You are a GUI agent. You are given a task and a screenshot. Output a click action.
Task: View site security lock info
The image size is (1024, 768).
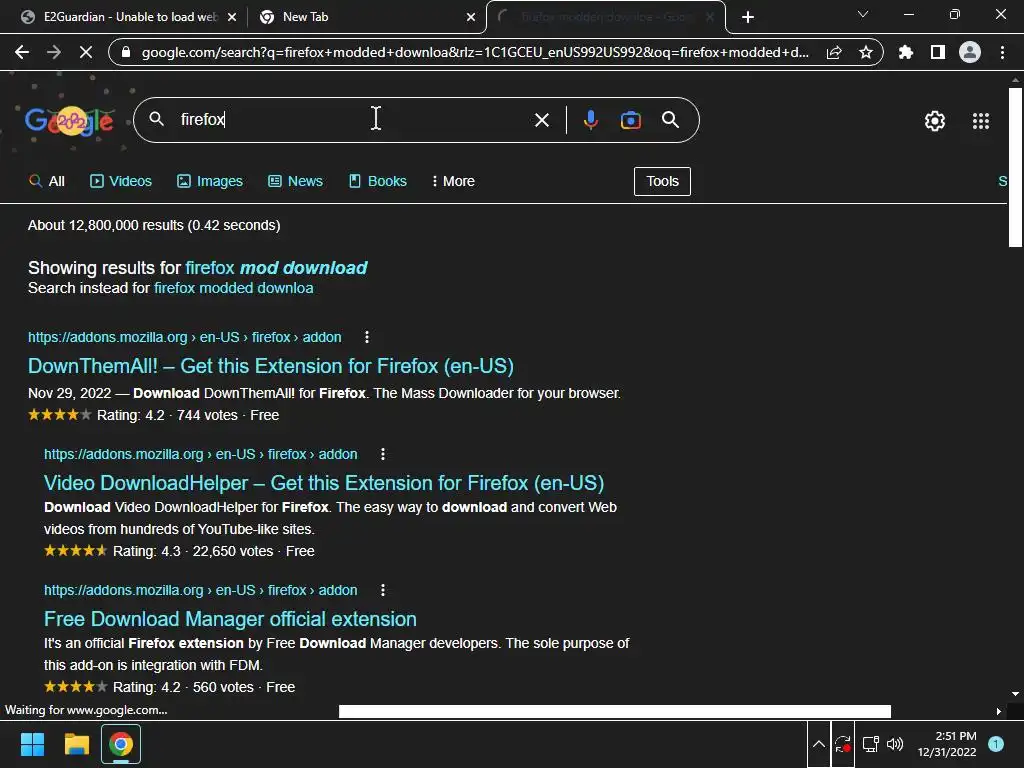point(127,52)
